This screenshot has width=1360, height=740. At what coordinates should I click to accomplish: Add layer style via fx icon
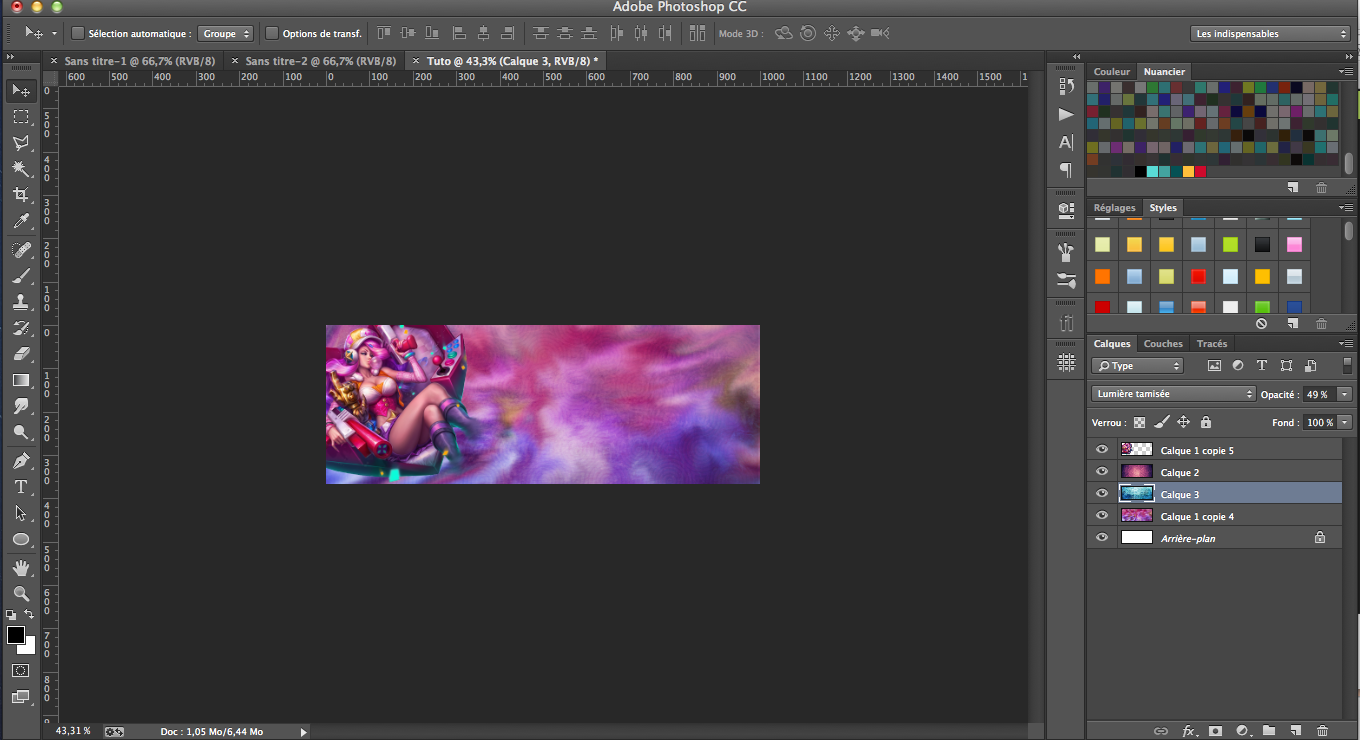coord(1189,731)
